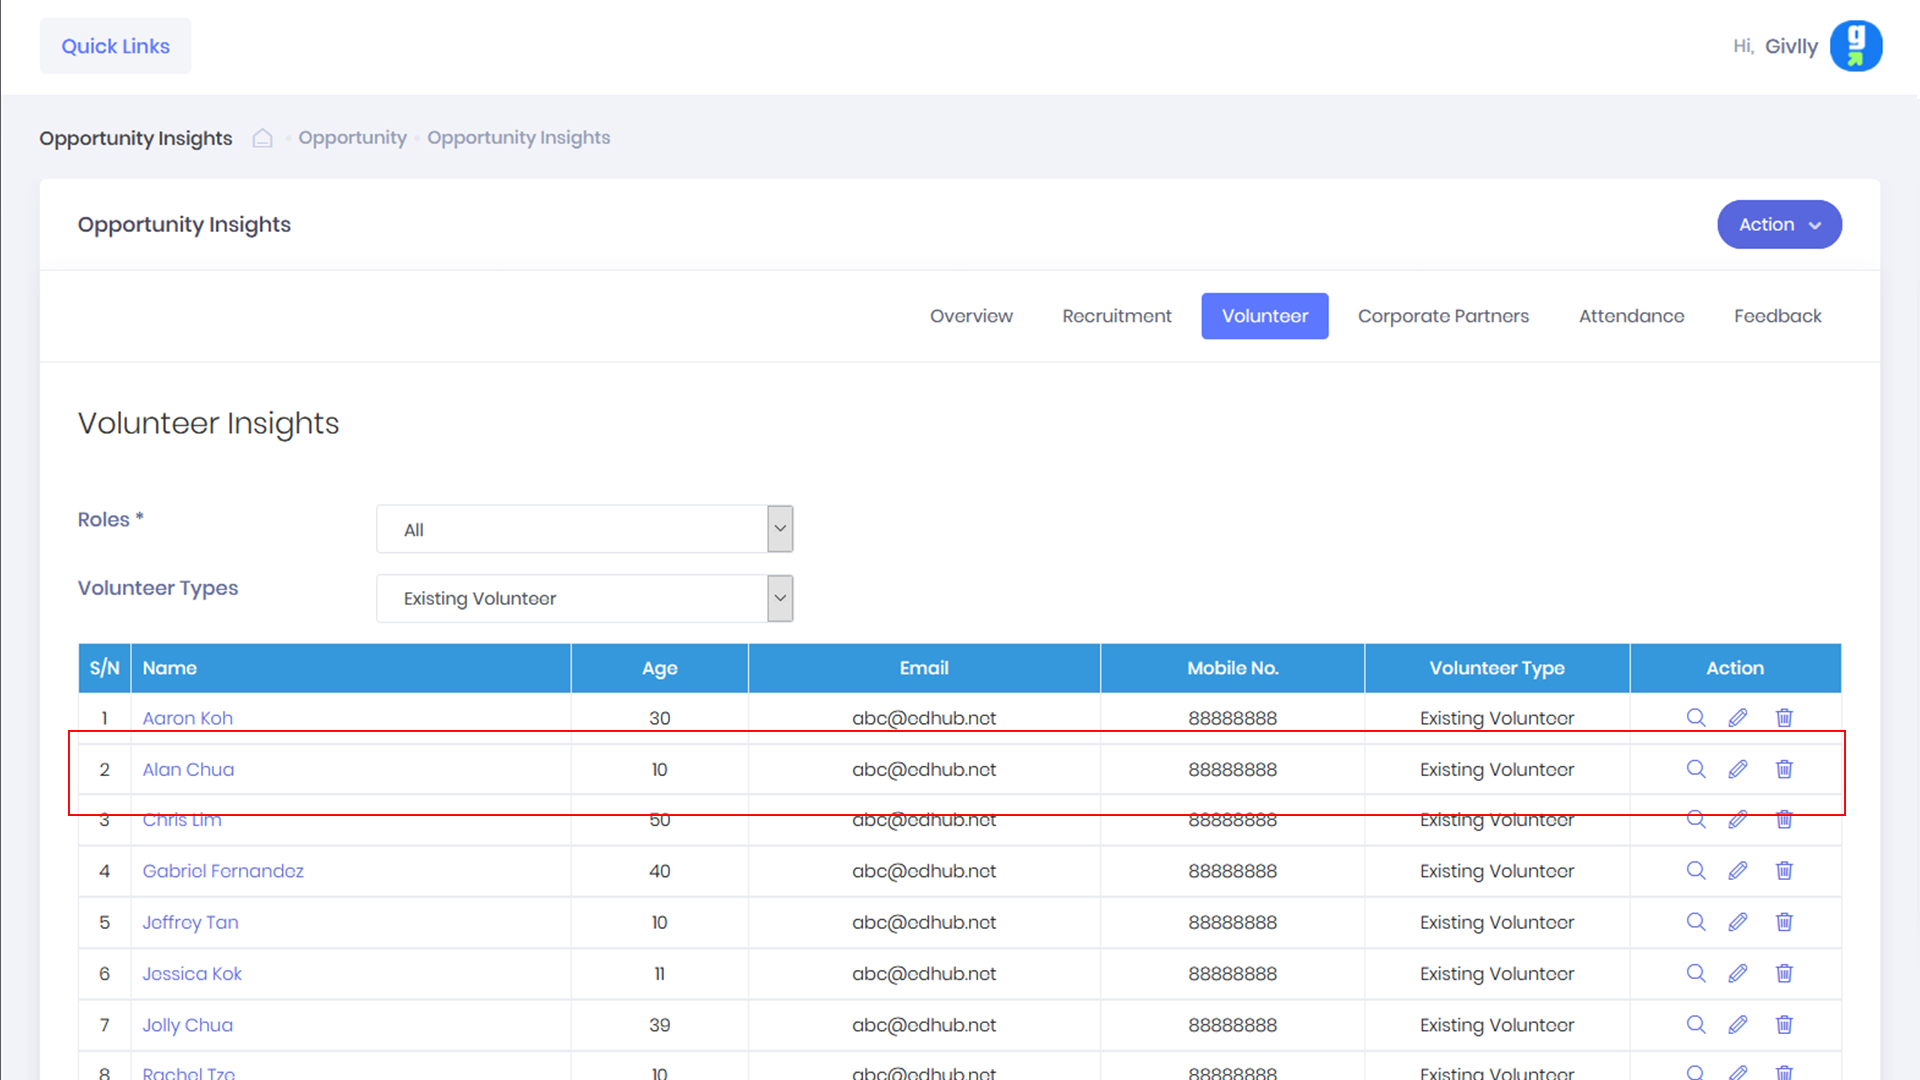Viewport: 1920px width, 1080px height.
Task: Click the view magnifier icon for Aaron Koh
Action: pos(1696,718)
